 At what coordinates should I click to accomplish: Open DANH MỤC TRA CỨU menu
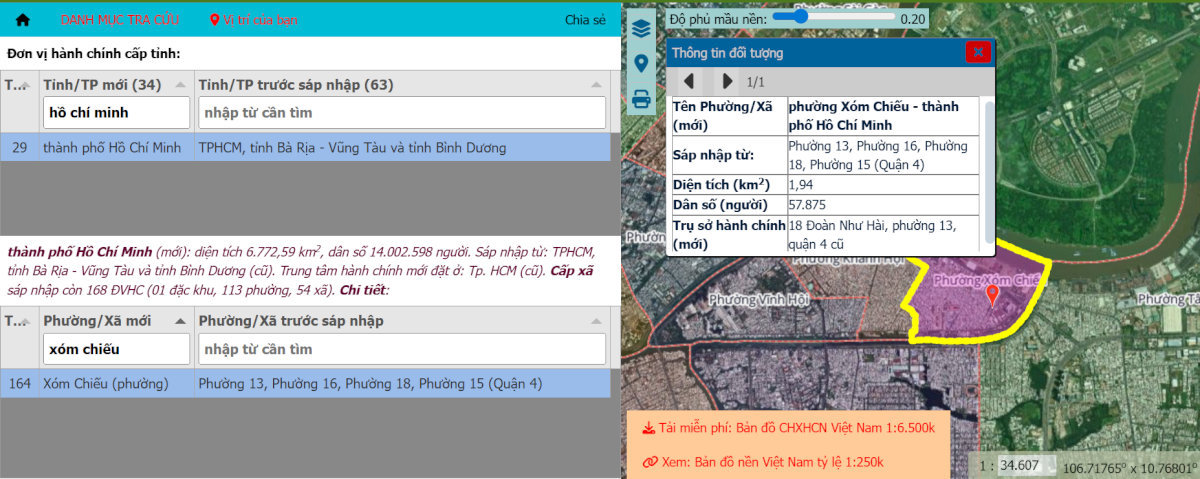[119, 19]
